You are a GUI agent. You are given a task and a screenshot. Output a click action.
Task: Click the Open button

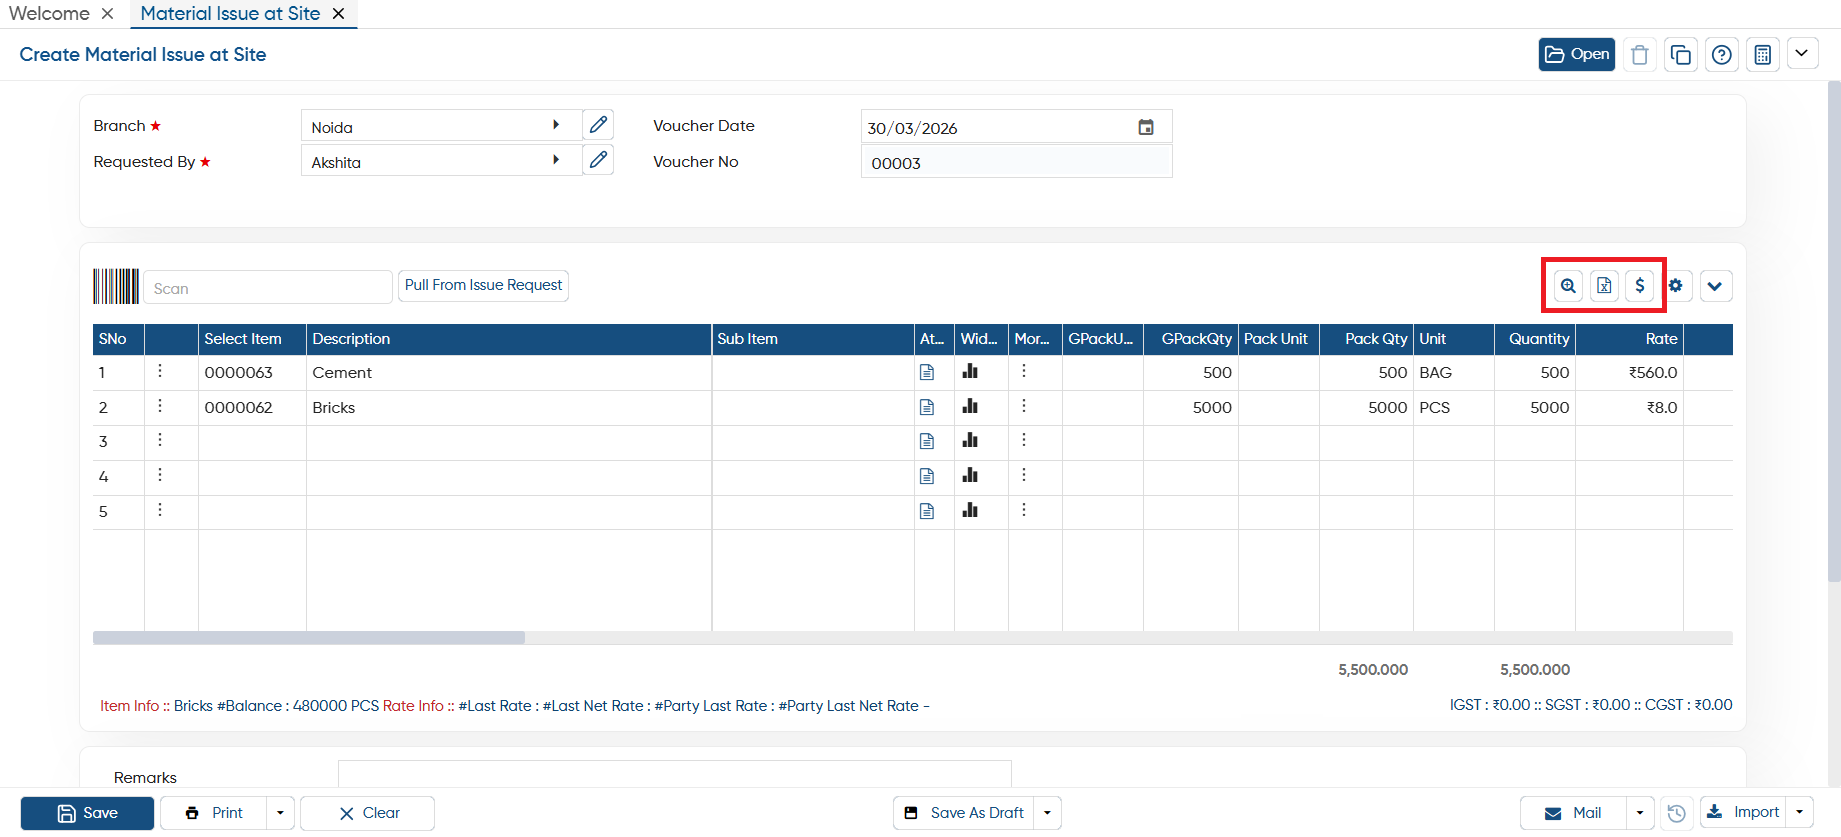tap(1576, 55)
